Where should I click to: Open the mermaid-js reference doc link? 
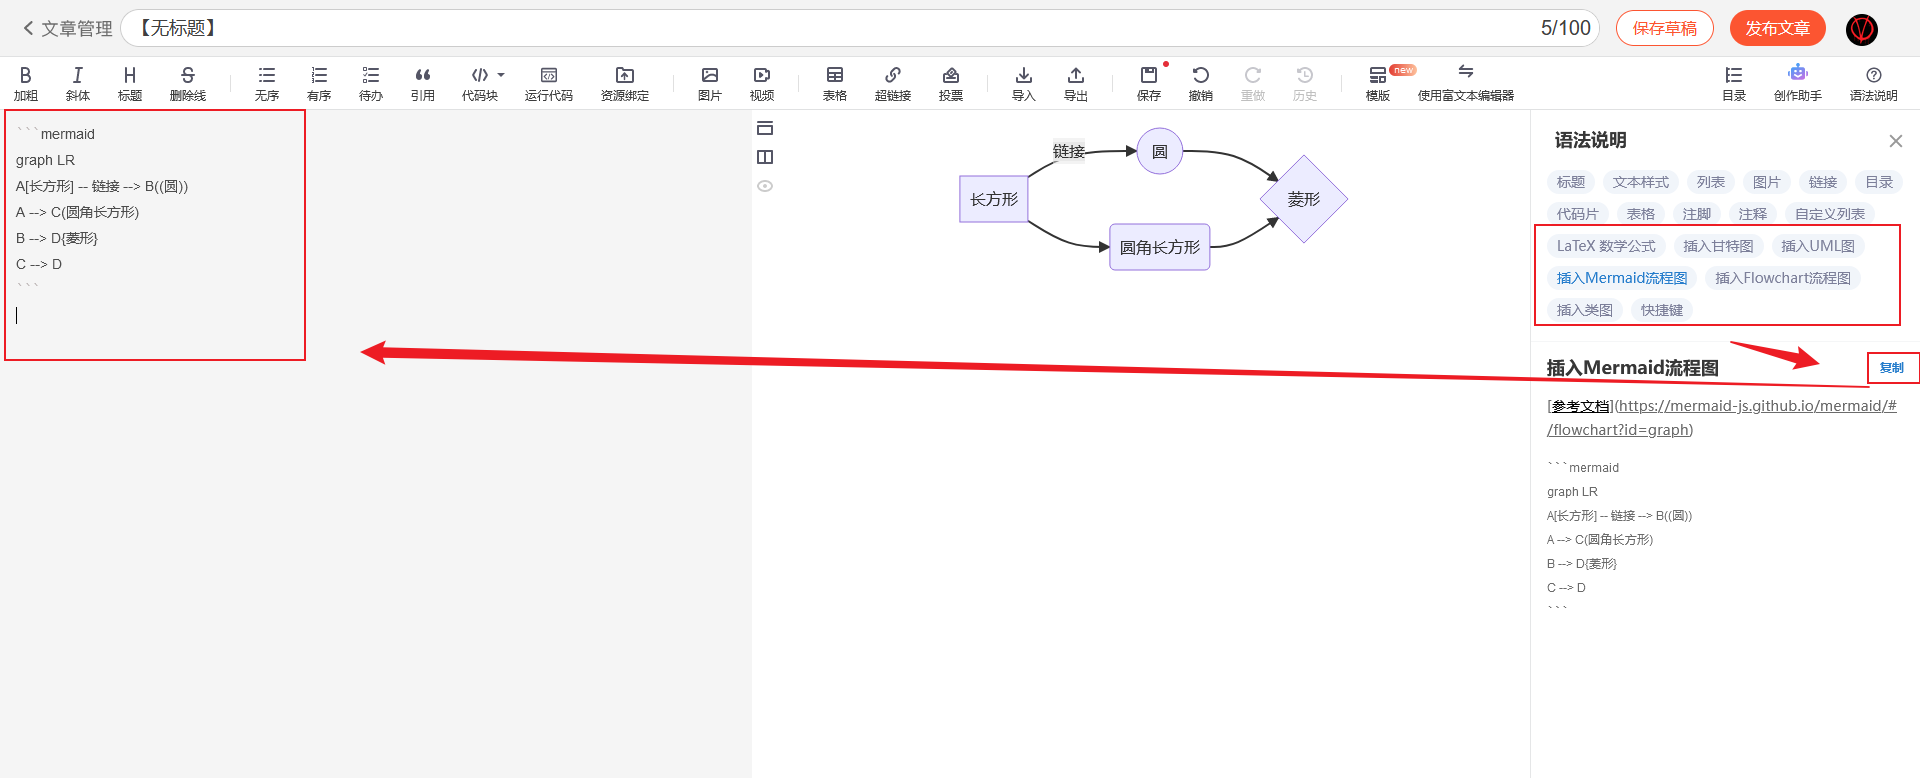[1722, 418]
